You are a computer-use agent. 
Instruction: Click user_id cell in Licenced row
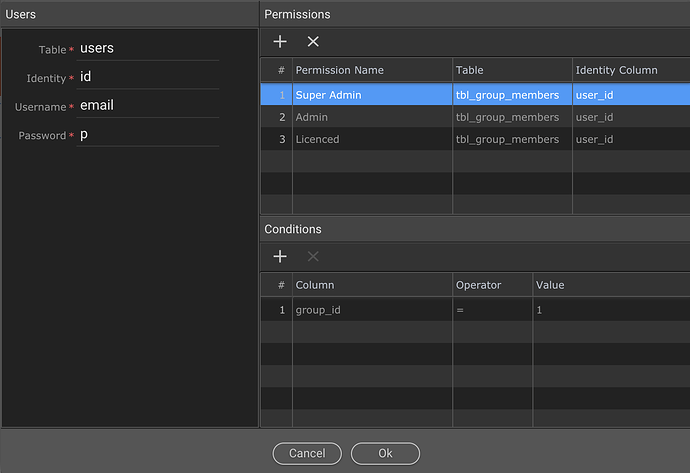[631, 139]
